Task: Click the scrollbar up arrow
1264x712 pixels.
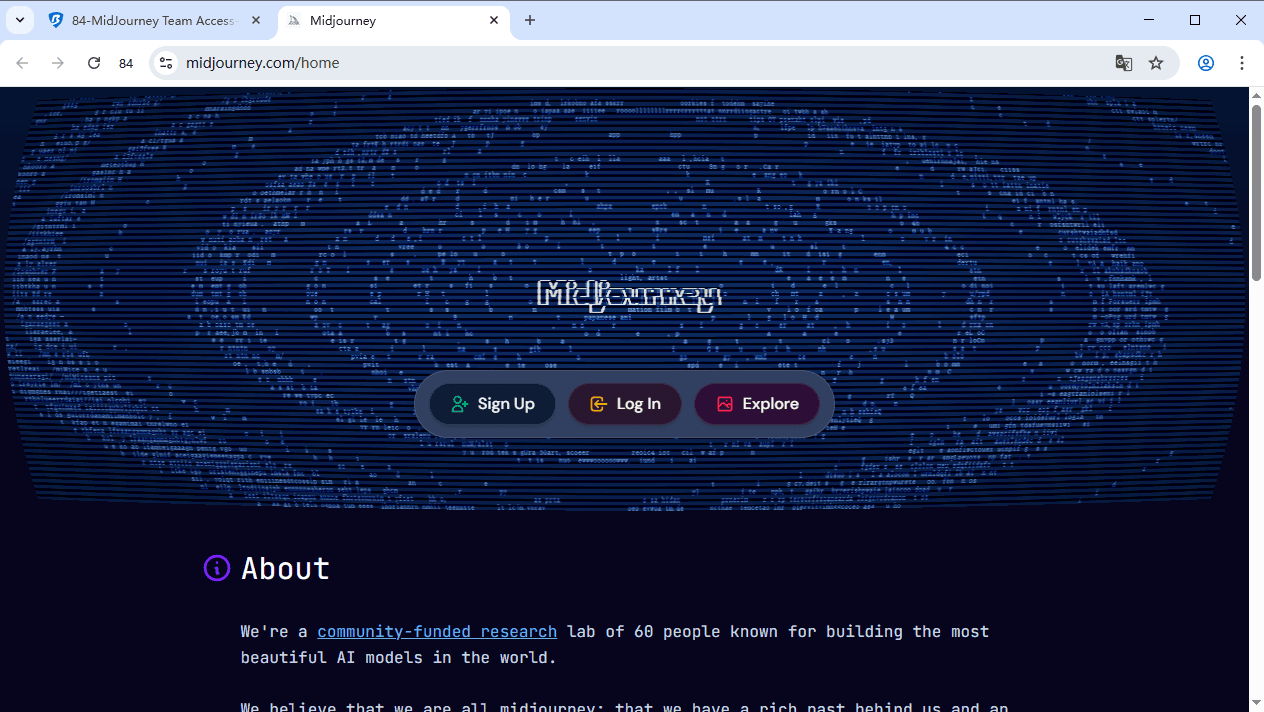Action: (x=1257, y=94)
